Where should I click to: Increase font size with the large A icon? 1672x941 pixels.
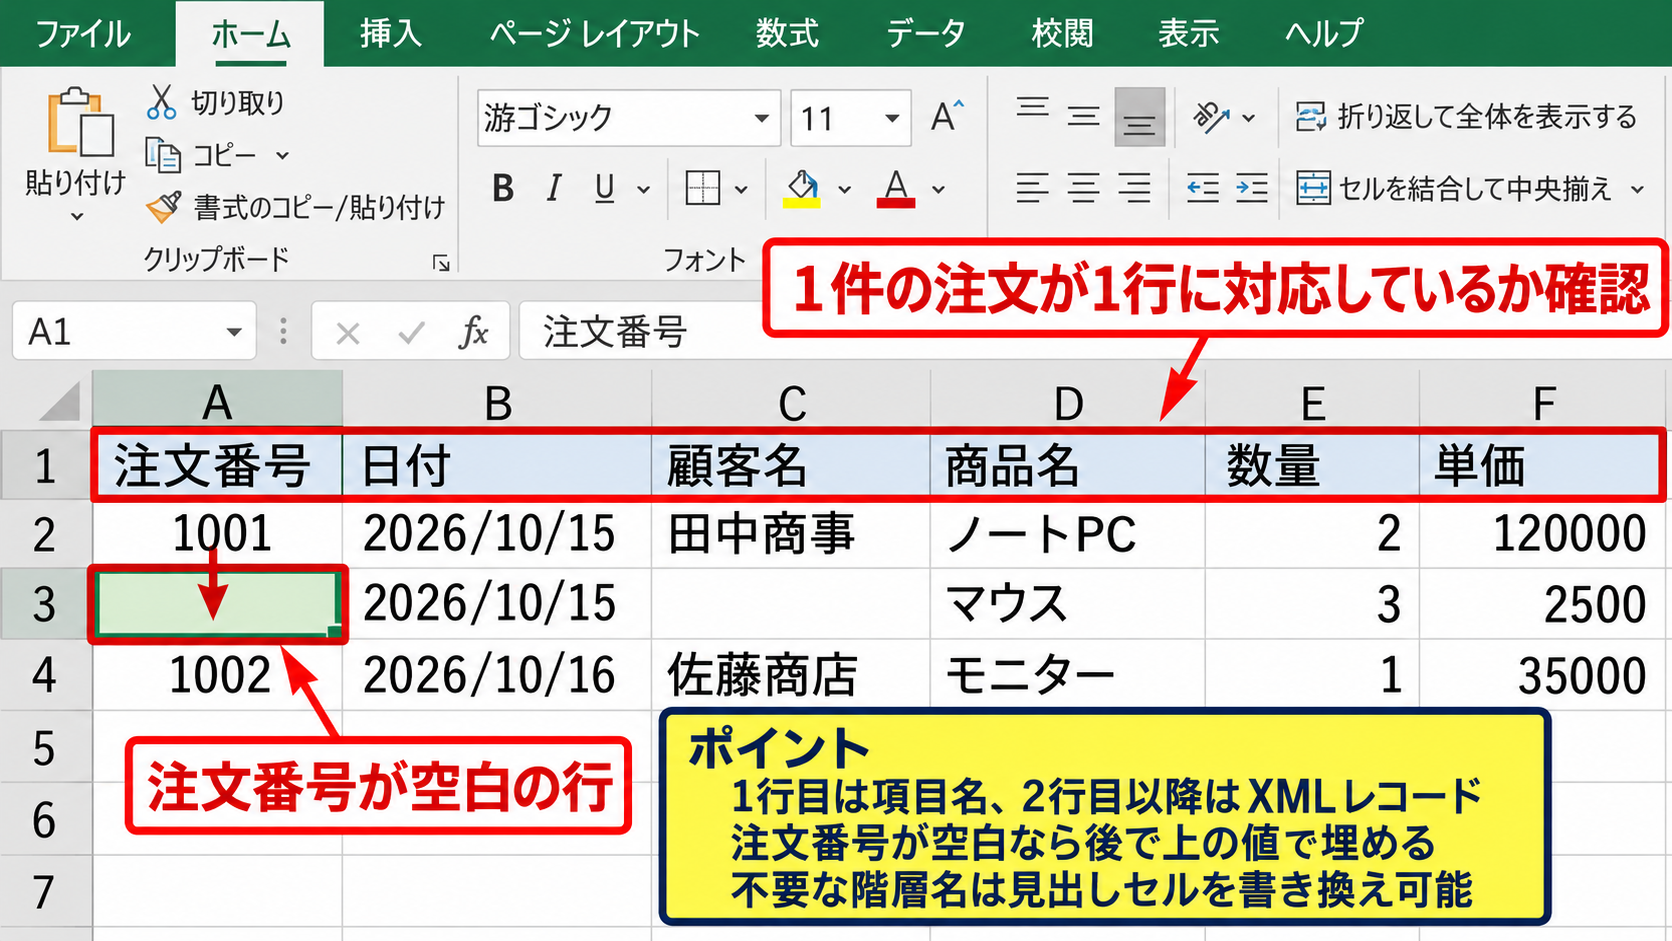pos(946,117)
